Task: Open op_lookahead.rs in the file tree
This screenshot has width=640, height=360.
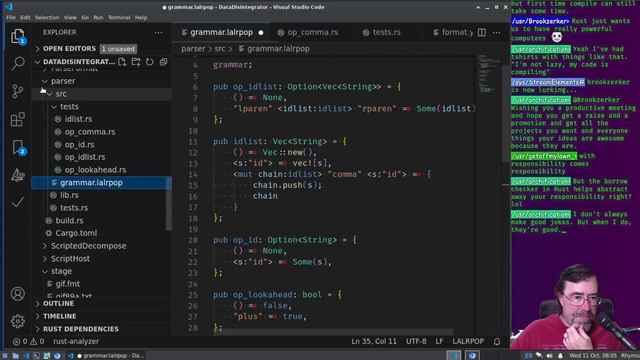Action: click(95, 170)
